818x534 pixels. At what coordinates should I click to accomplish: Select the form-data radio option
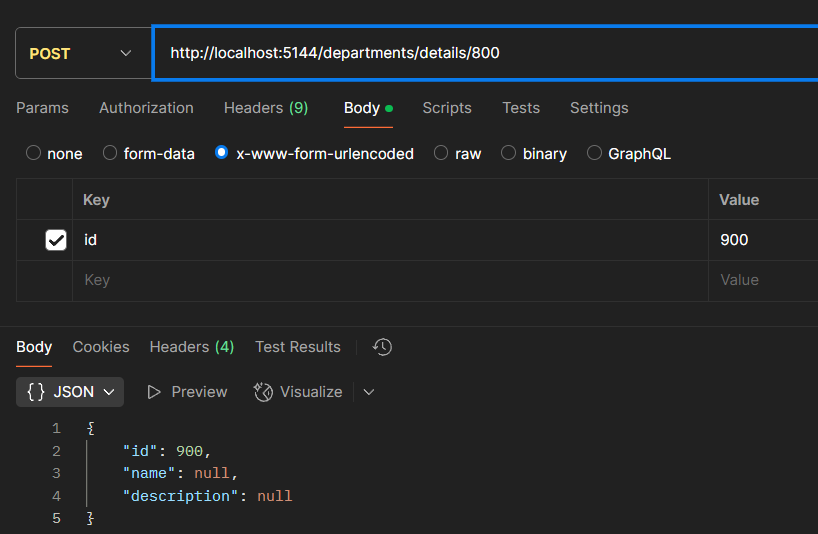tap(111, 153)
